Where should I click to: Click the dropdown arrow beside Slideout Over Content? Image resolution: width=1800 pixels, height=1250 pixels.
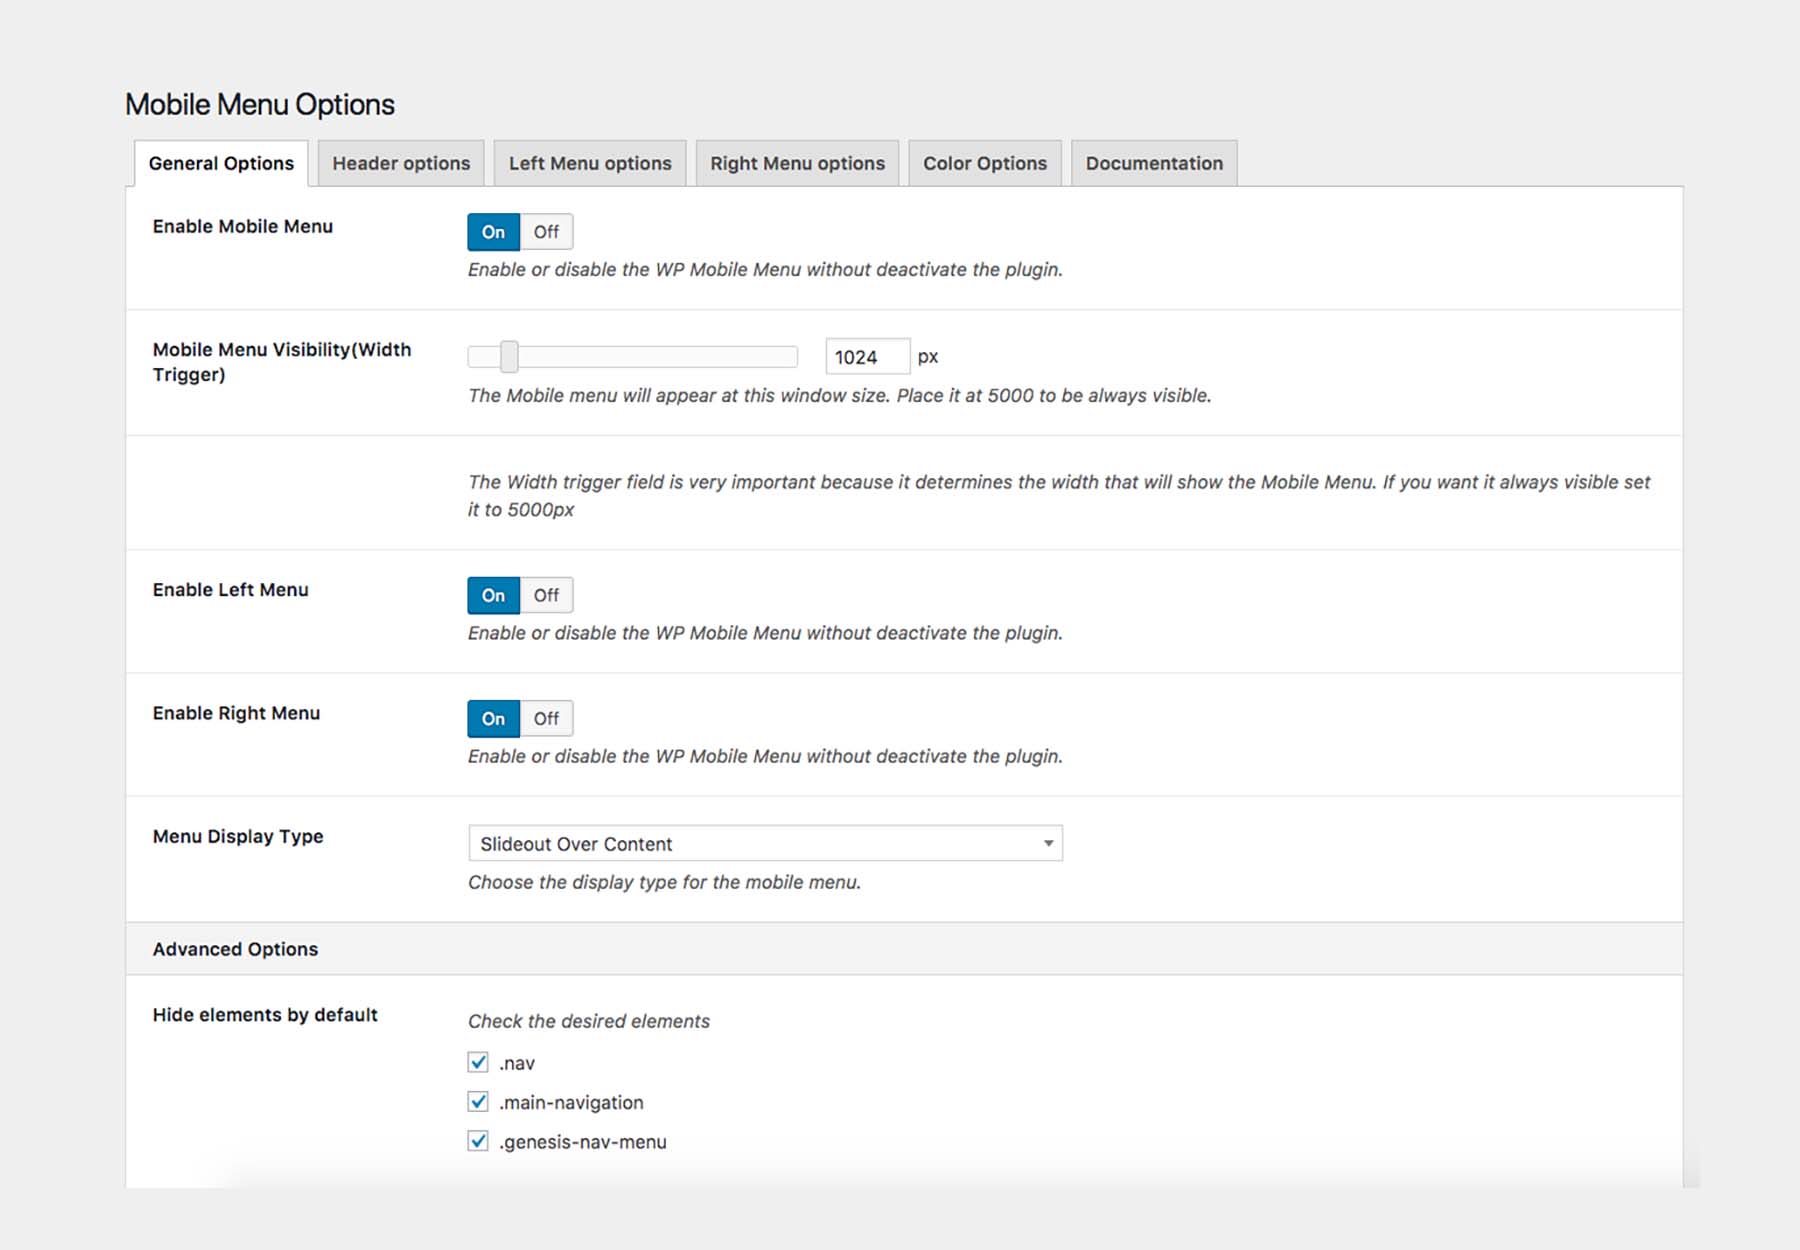click(x=1048, y=843)
